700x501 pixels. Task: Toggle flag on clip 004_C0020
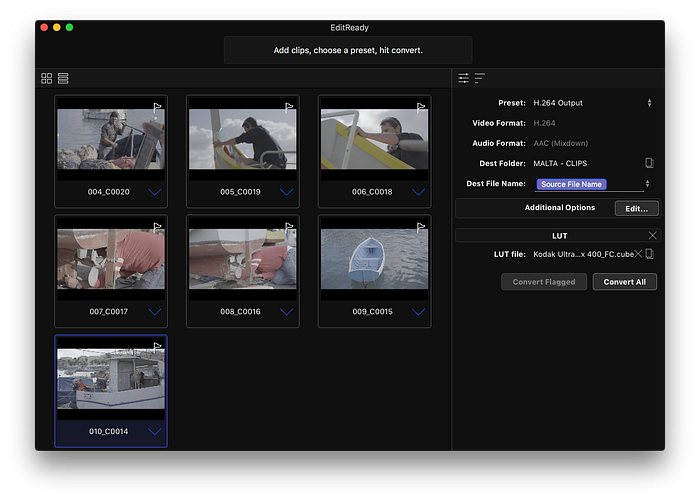click(157, 107)
